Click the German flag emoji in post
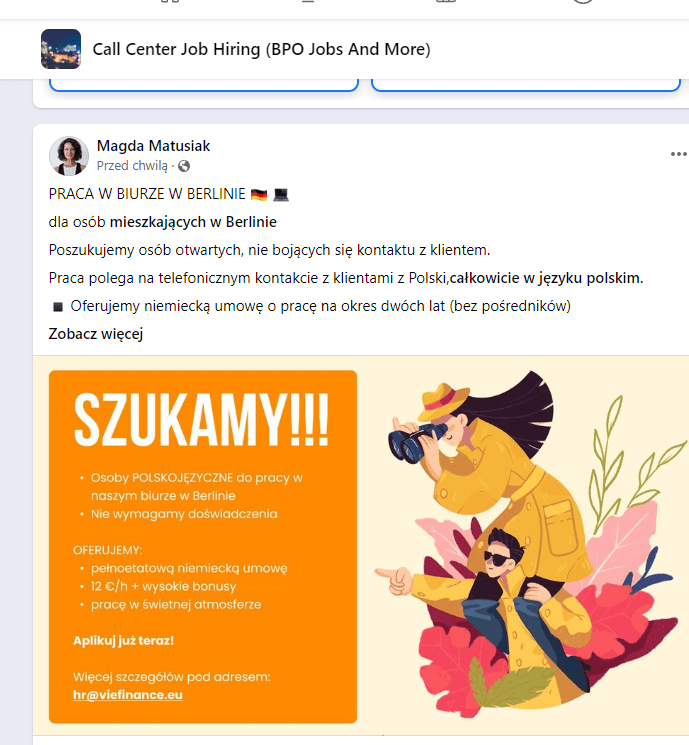689x745 pixels. point(259,194)
